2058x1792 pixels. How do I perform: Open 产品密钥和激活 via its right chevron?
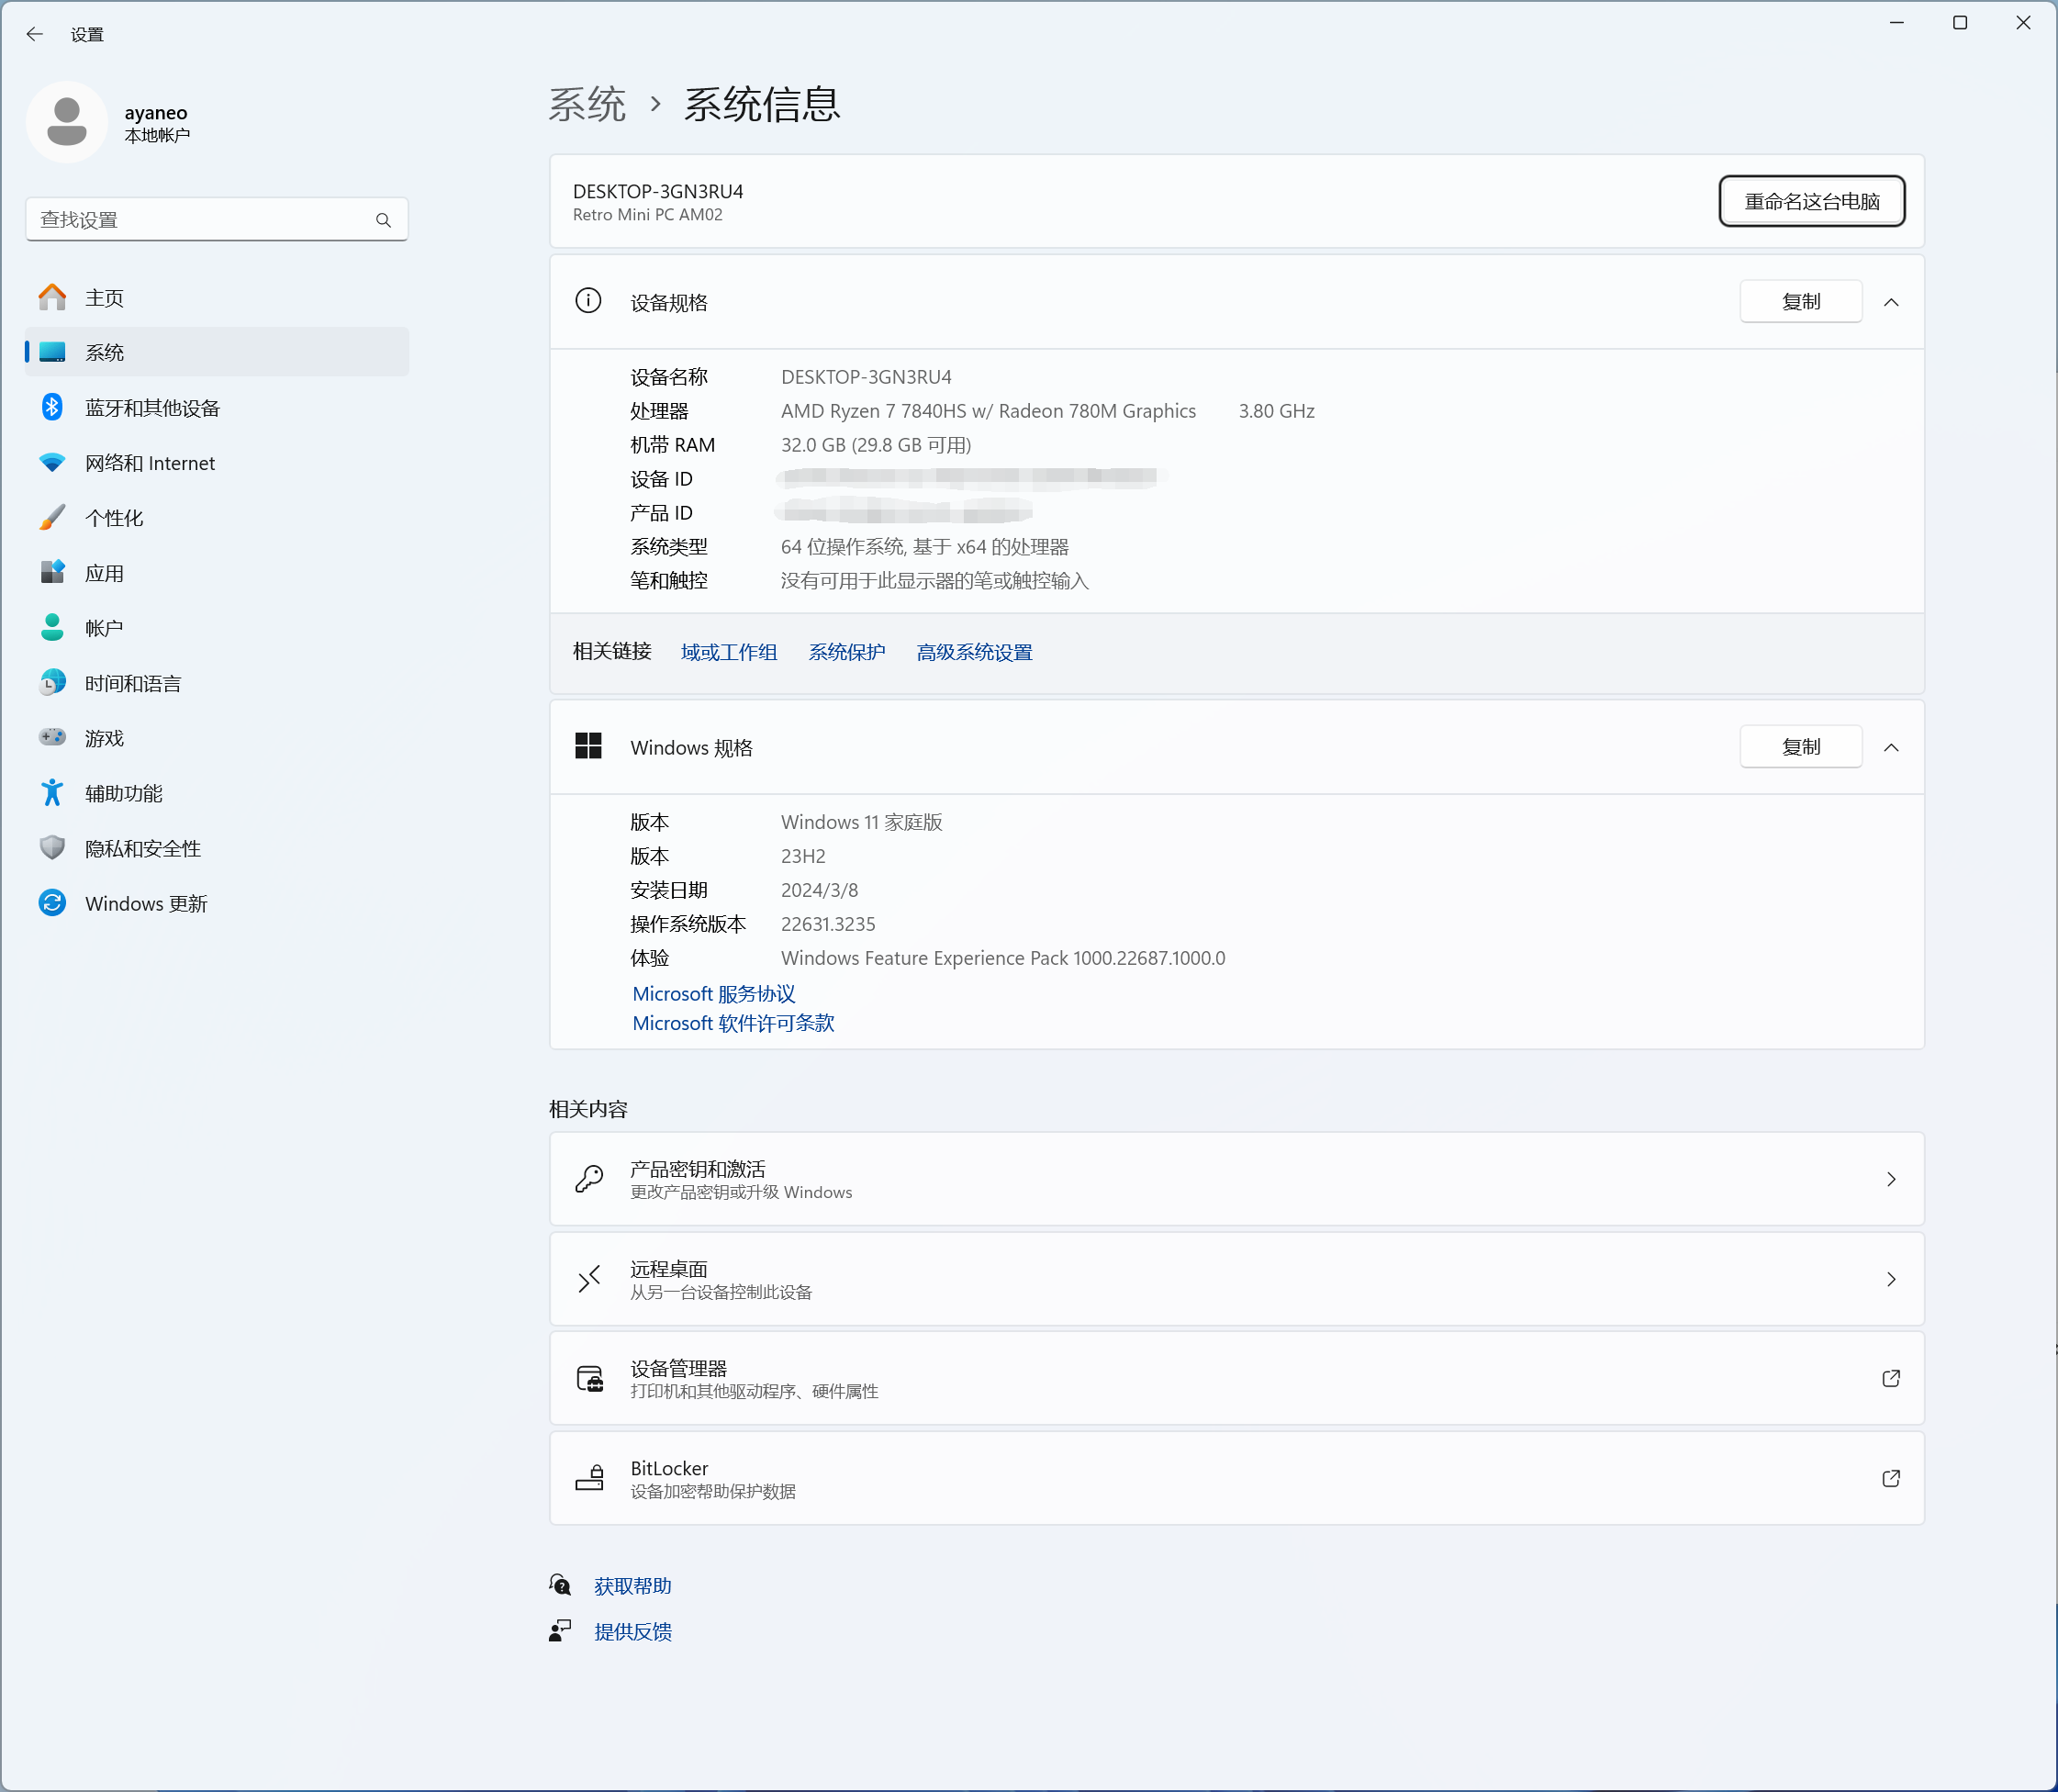(x=1891, y=1180)
